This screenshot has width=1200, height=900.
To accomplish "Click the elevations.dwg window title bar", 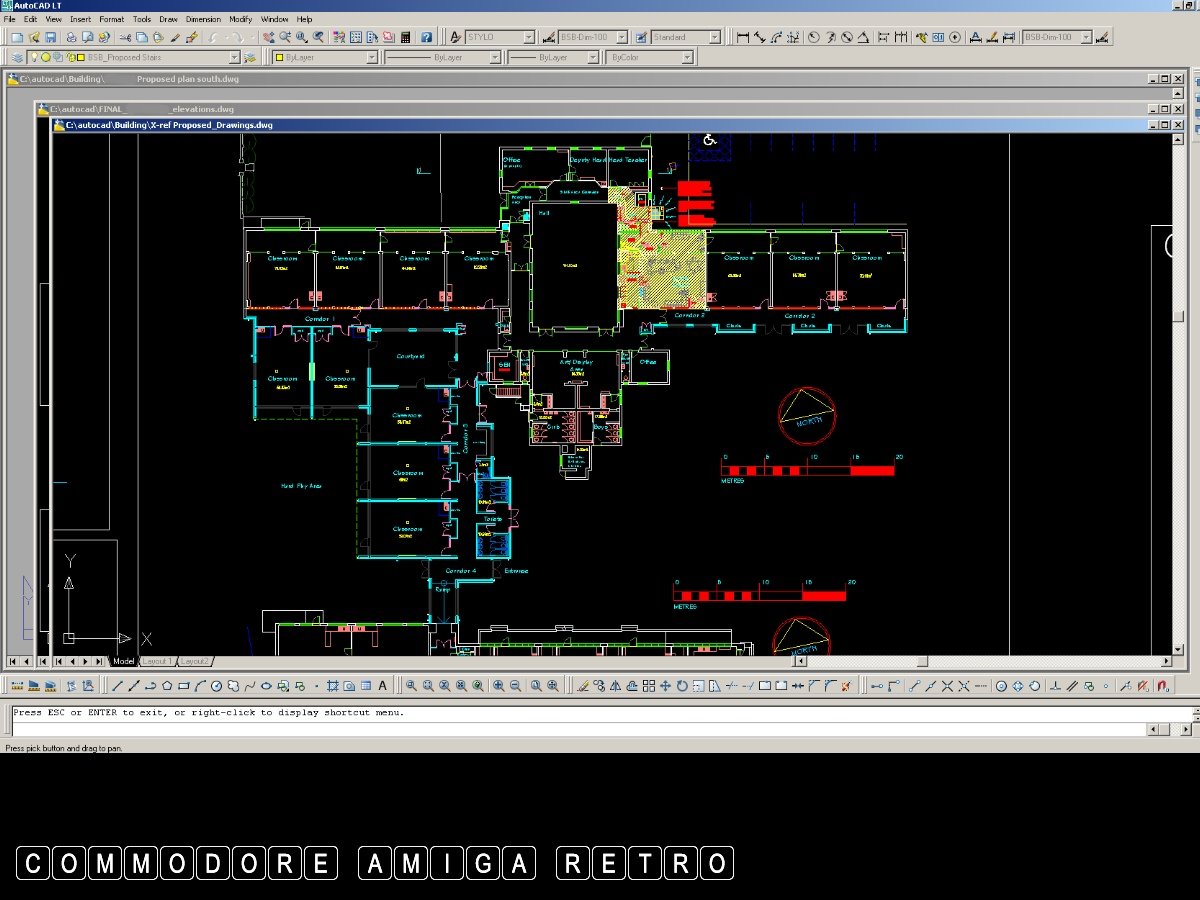I will click(200, 109).
